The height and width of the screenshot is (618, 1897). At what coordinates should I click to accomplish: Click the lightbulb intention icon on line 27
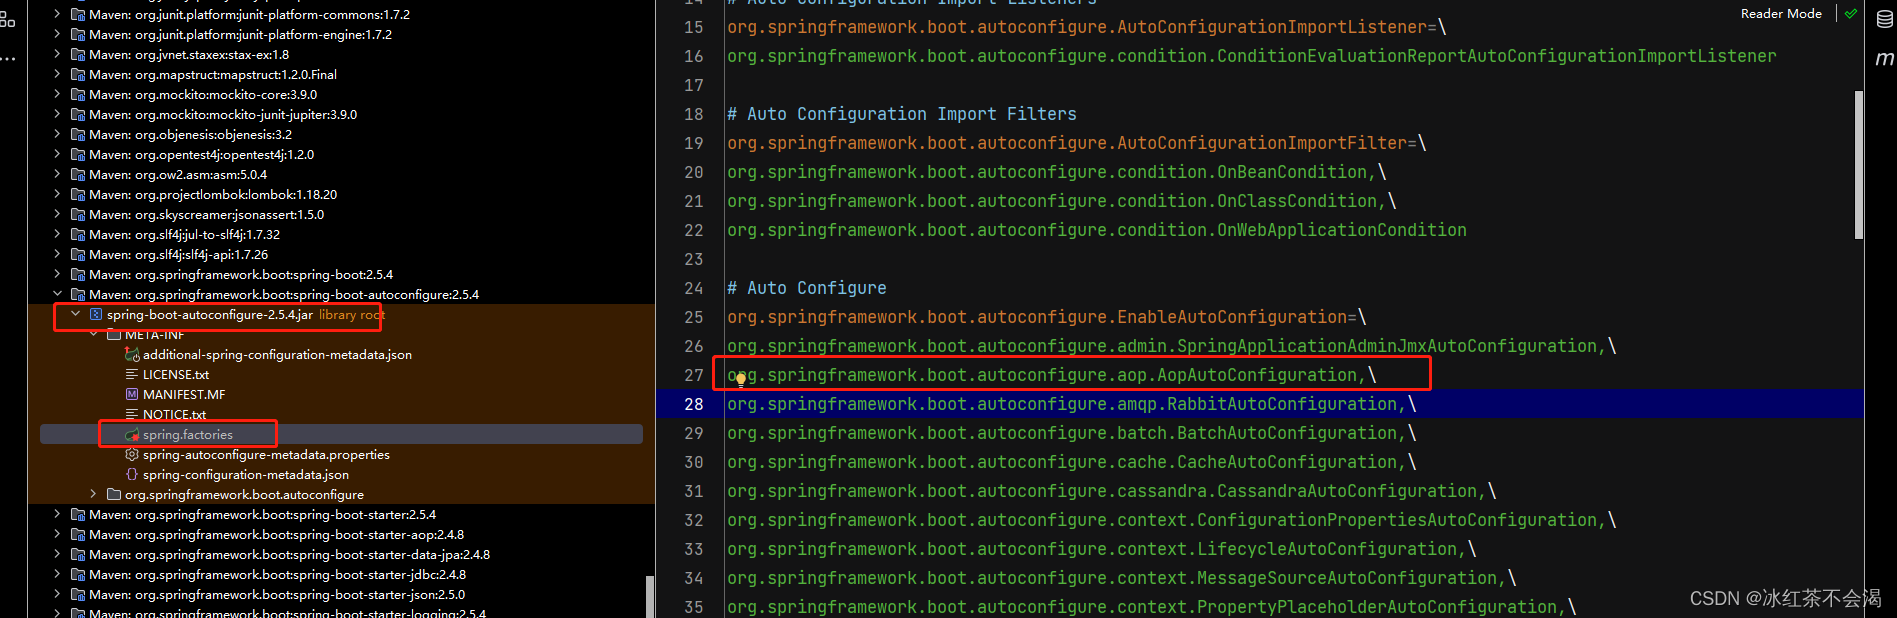pos(741,379)
